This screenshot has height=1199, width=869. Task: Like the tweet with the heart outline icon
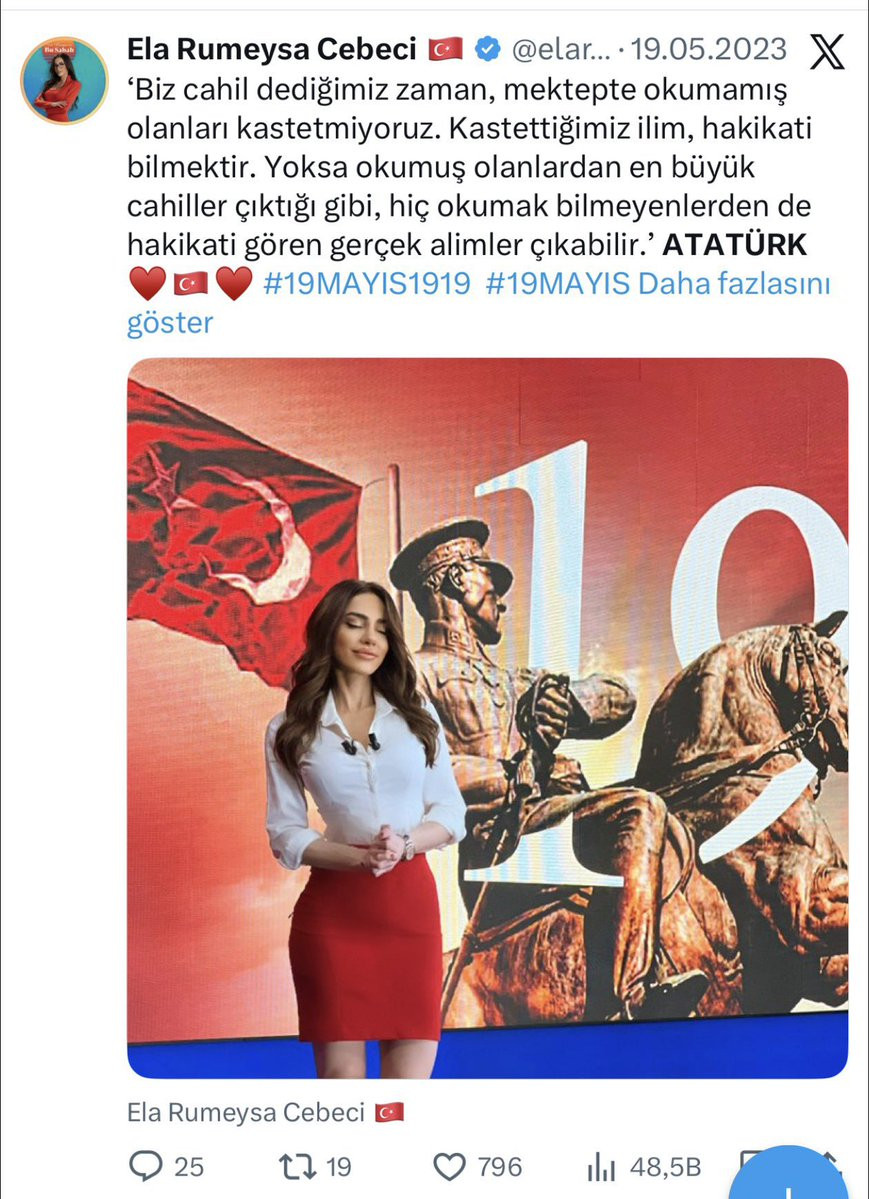[449, 1168]
